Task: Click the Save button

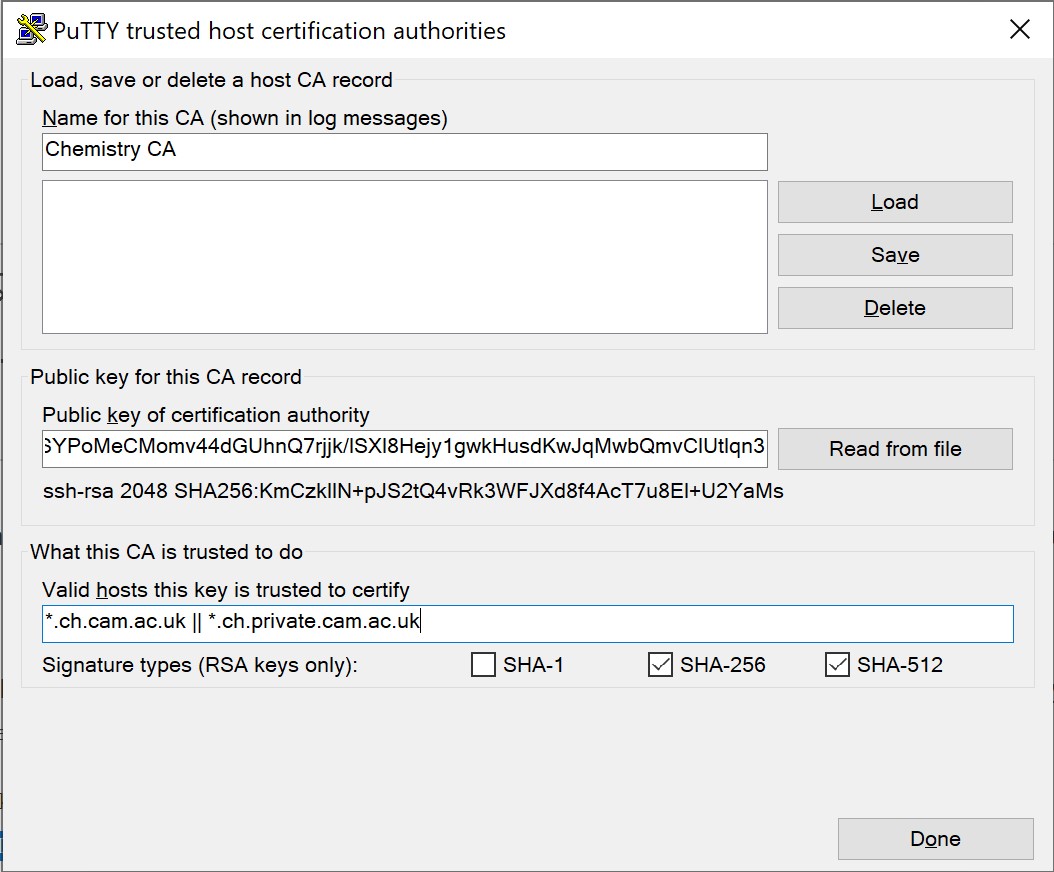Action: [x=895, y=255]
